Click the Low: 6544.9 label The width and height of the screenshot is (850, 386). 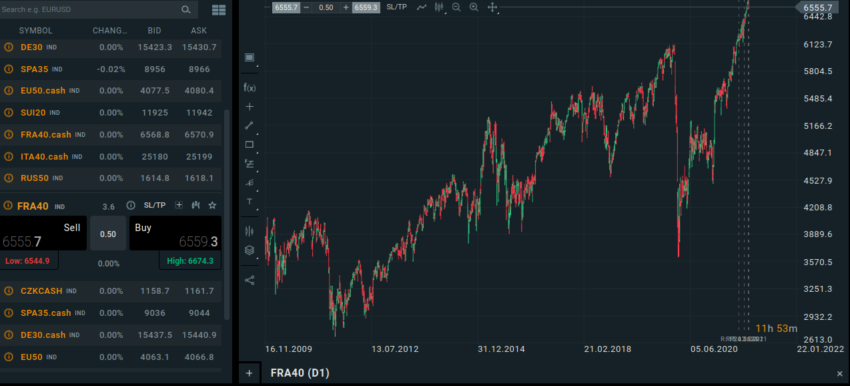point(28,261)
